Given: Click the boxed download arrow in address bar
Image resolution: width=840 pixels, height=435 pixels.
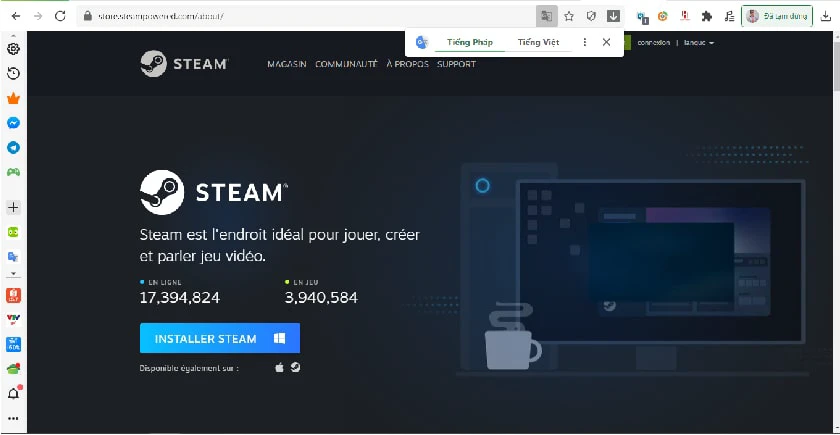Looking at the screenshot, I should pos(613,16).
